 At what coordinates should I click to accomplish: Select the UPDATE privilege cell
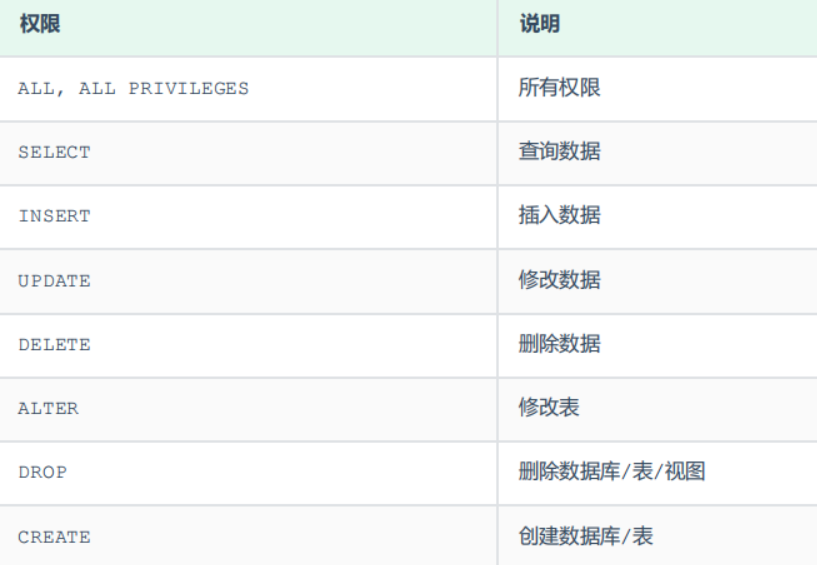(x=54, y=281)
